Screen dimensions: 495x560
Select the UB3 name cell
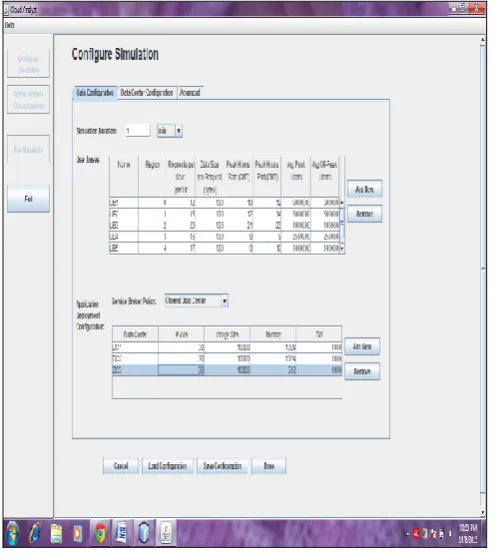(x=124, y=225)
